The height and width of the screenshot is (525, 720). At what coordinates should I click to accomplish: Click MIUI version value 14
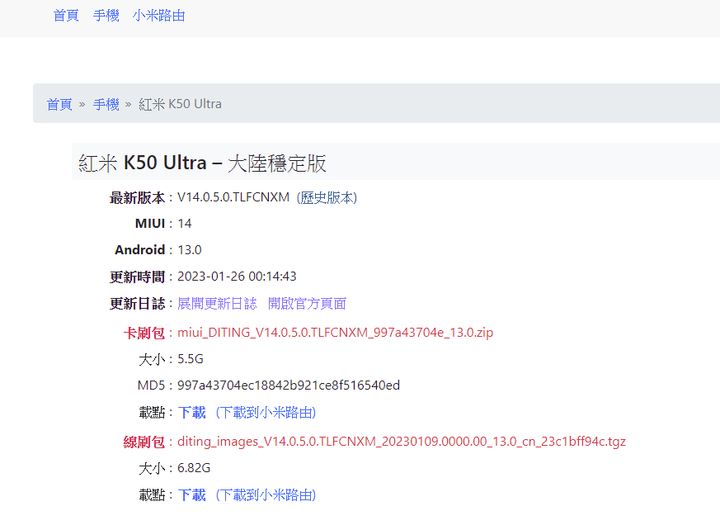click(x=185, y=224)
